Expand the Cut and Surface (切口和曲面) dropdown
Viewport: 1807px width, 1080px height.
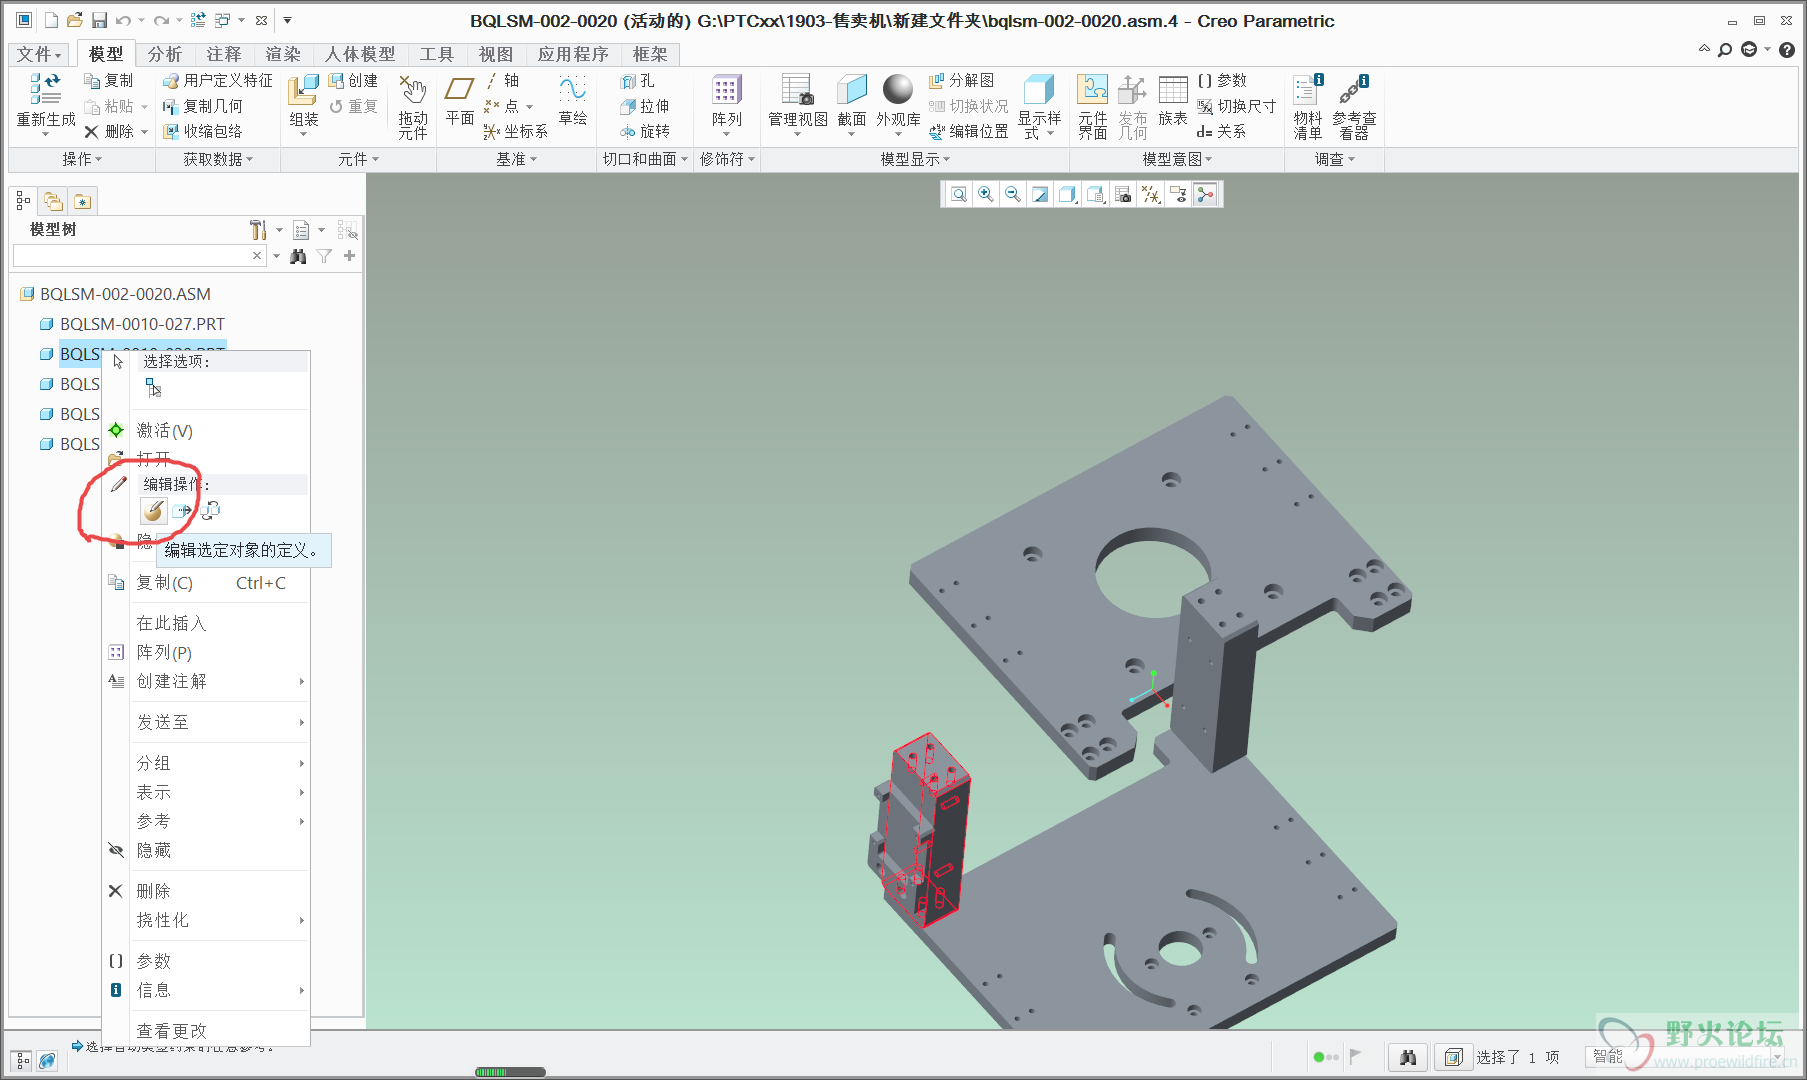click(x=645, y=159)
